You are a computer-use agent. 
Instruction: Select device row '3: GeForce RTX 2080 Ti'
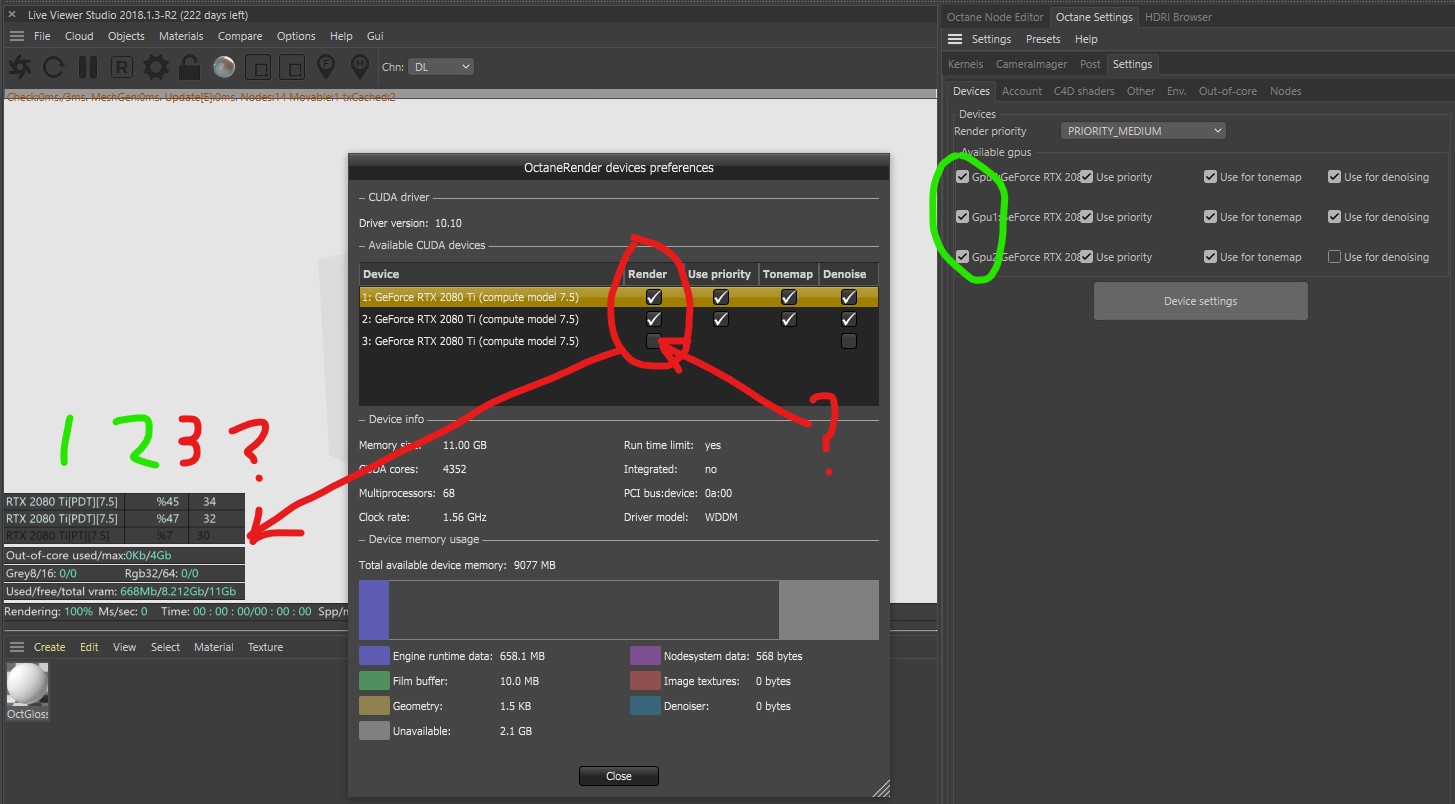619,341
